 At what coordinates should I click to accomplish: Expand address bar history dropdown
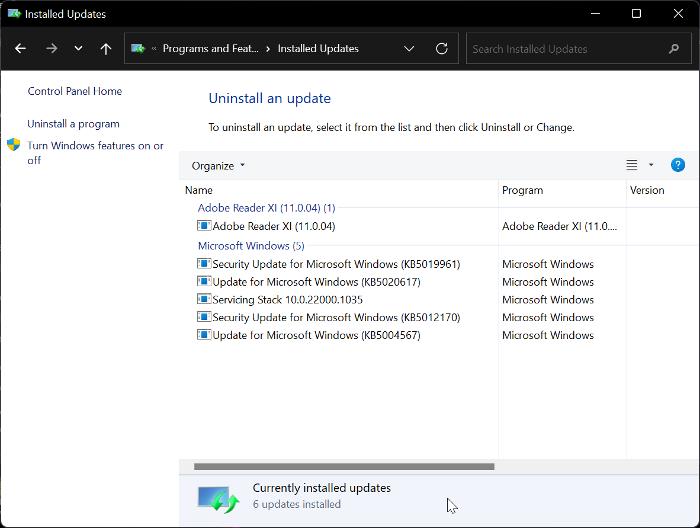pyautogui.click(x=409, y=48)
